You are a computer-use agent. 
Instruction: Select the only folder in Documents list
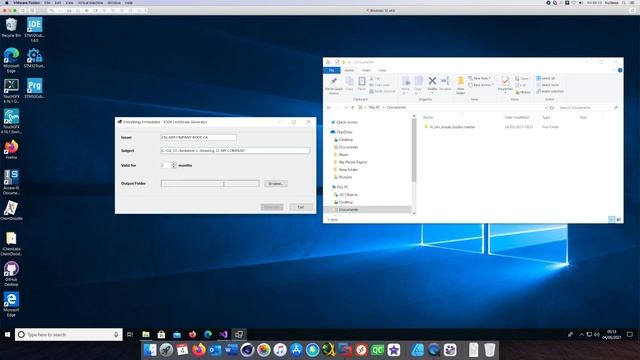452,127
